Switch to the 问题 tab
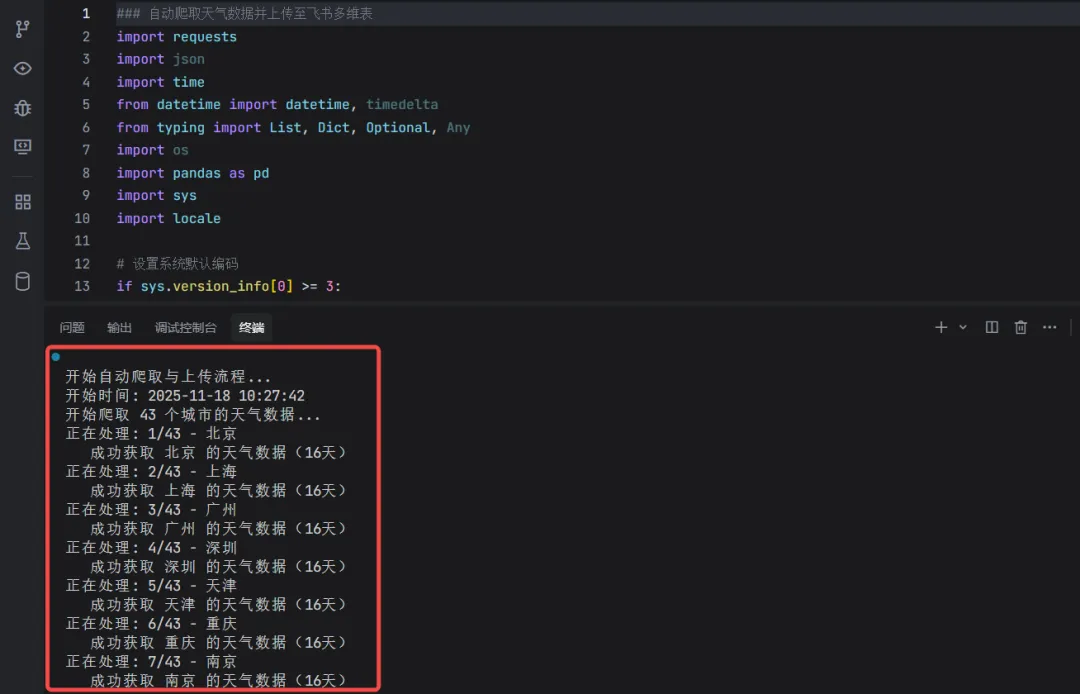 click(71, 327)
